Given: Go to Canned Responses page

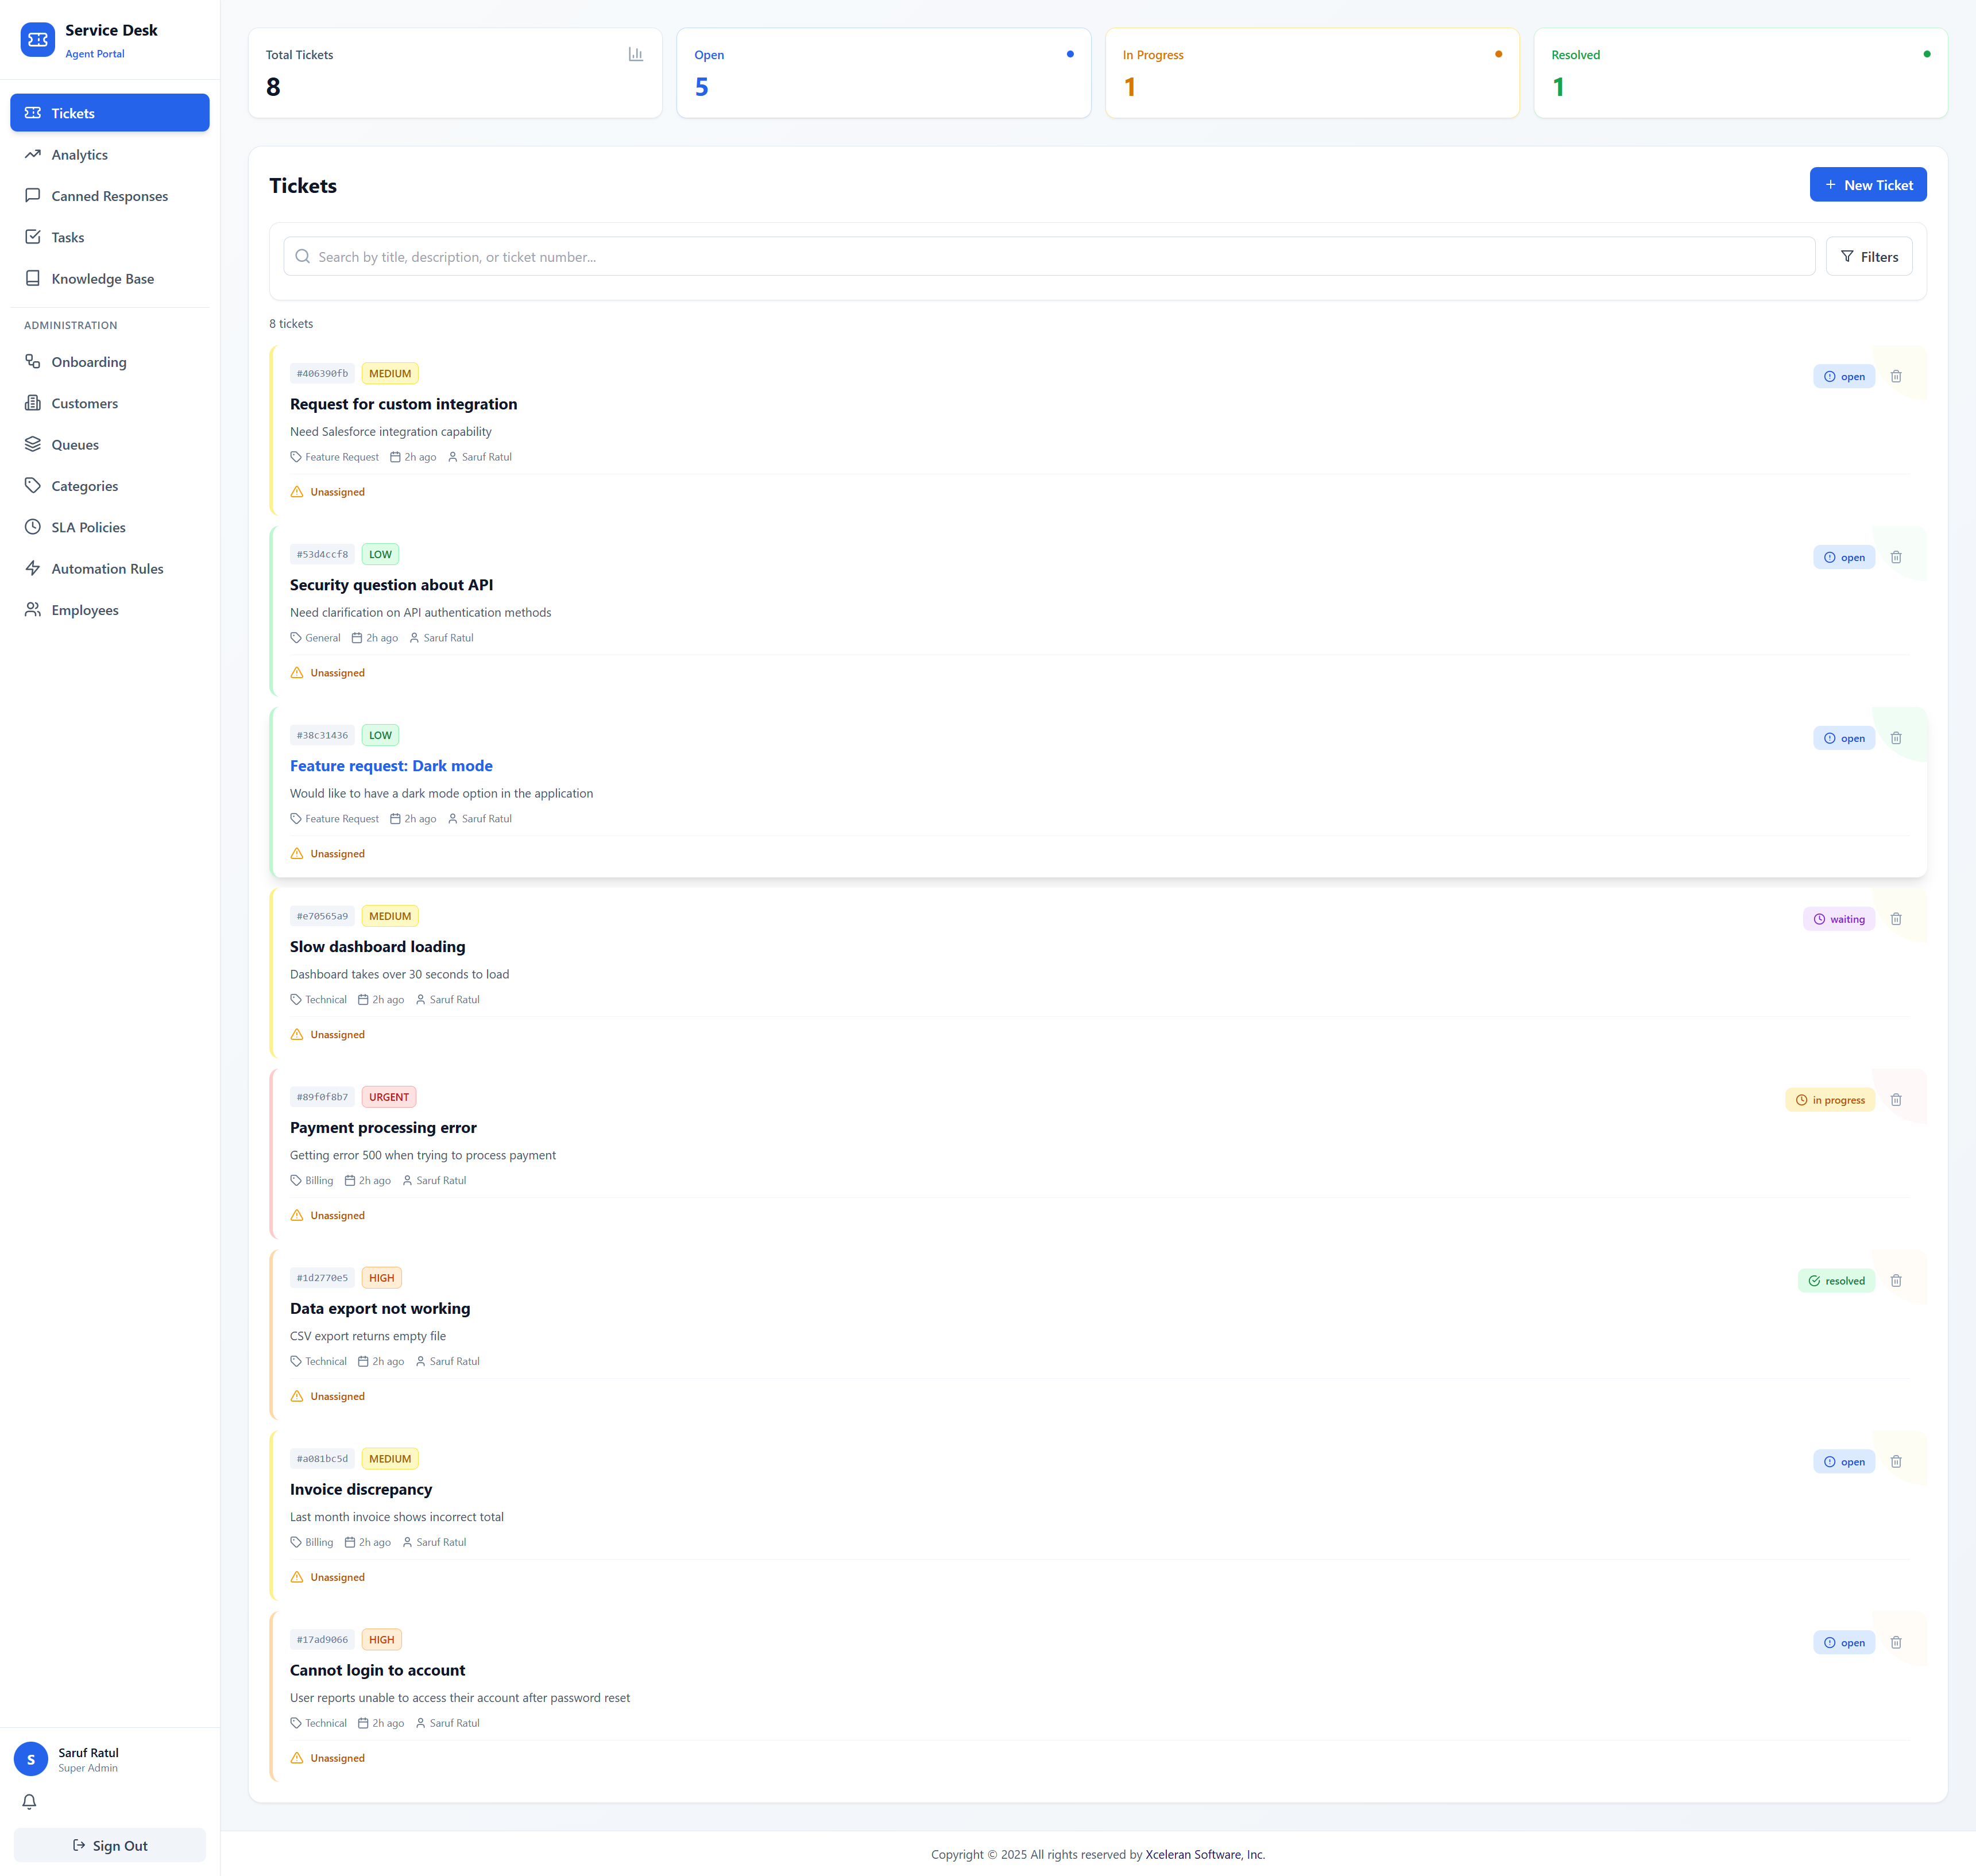Looking at the screenshot, I should 109,196.
